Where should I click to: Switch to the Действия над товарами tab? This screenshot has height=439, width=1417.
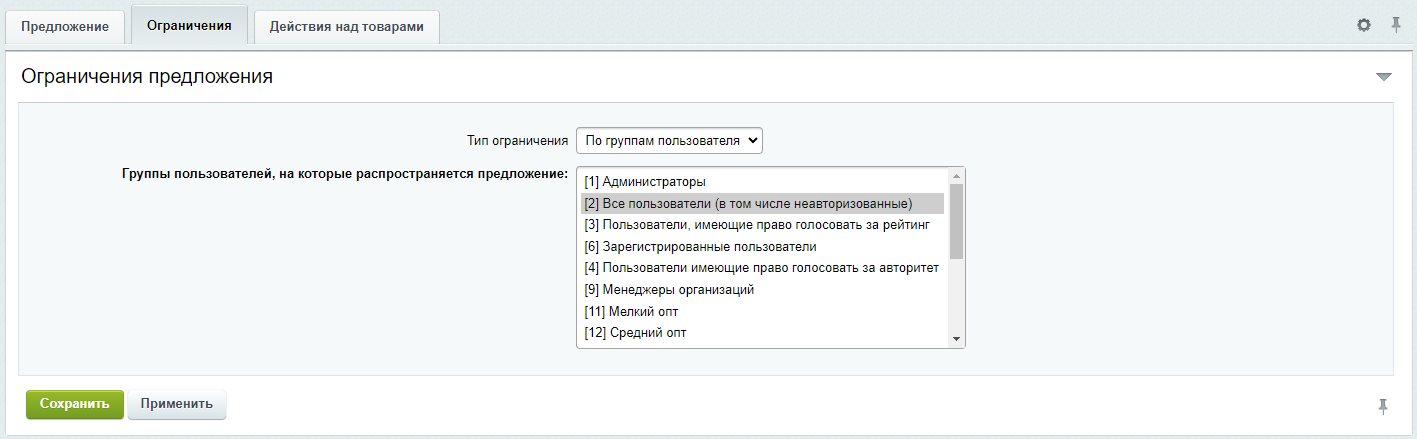coord(347,27)
